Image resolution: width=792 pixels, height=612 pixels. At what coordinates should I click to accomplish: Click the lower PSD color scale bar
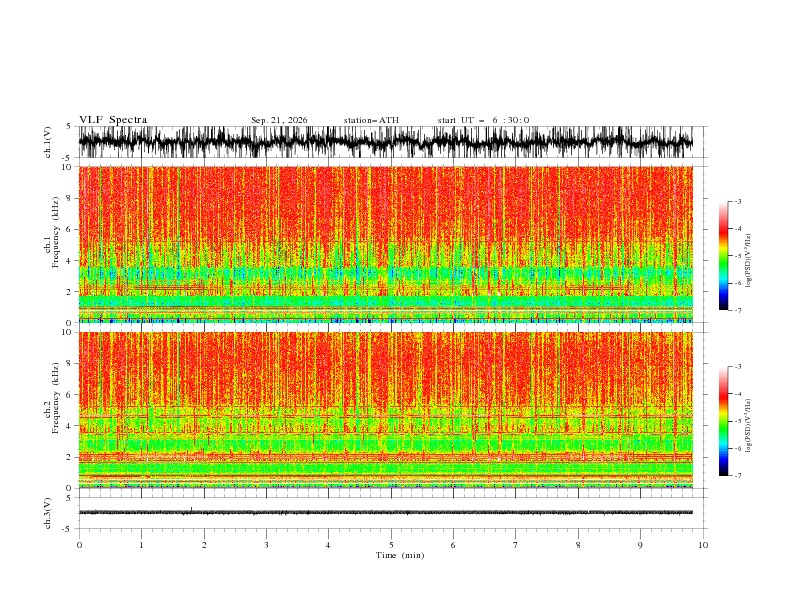[x=723, y=421]
